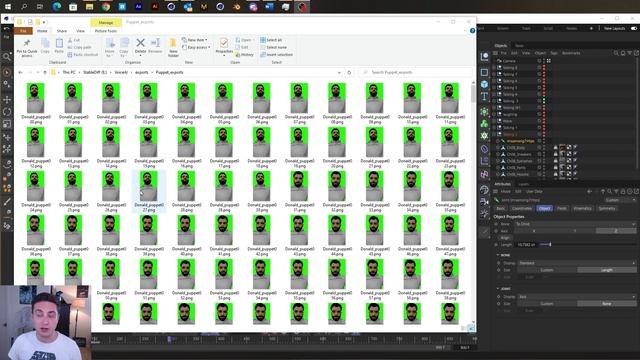Click the Explorer back arrow

point(20,72)
